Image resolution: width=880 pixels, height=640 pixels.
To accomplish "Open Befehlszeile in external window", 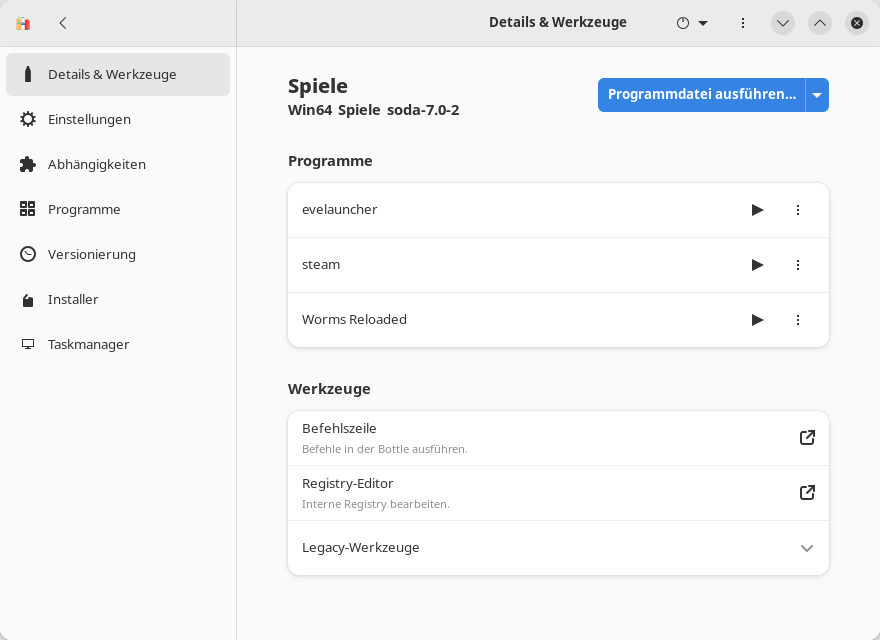I will (807, 438).
